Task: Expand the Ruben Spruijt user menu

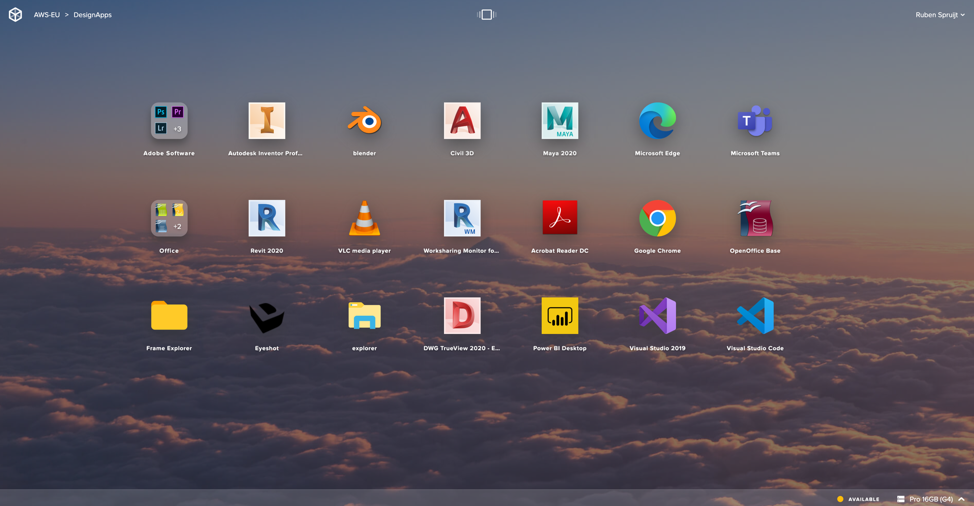Action: (940, 15)
